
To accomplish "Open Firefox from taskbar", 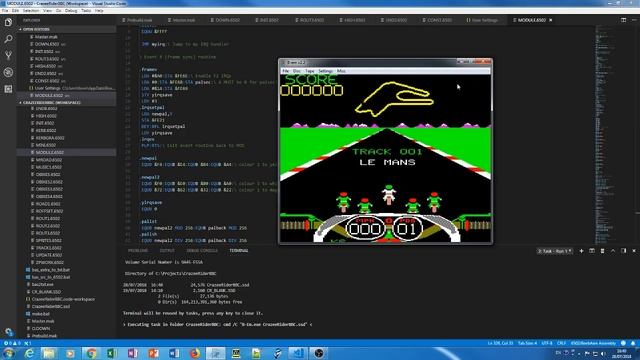I will tap(195, 353).
